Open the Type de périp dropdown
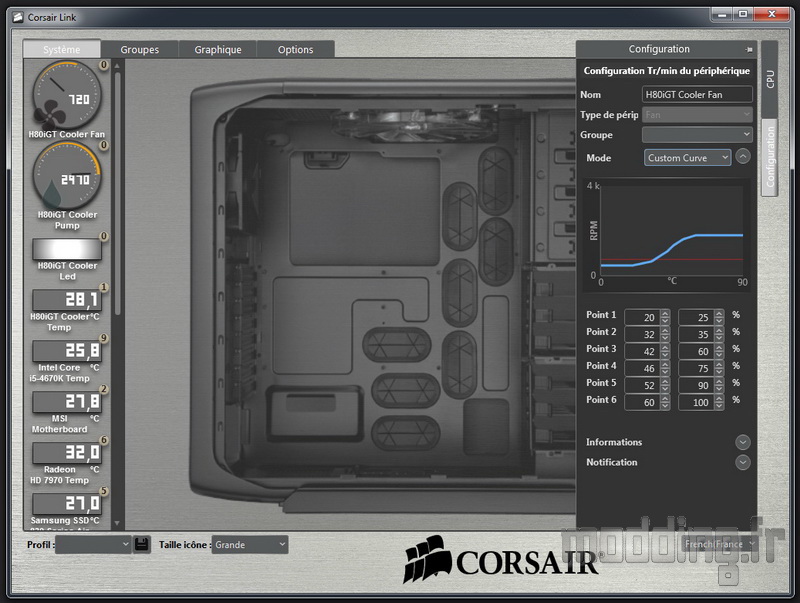Screen dimensions: 800x603 (x=697, y=115)
